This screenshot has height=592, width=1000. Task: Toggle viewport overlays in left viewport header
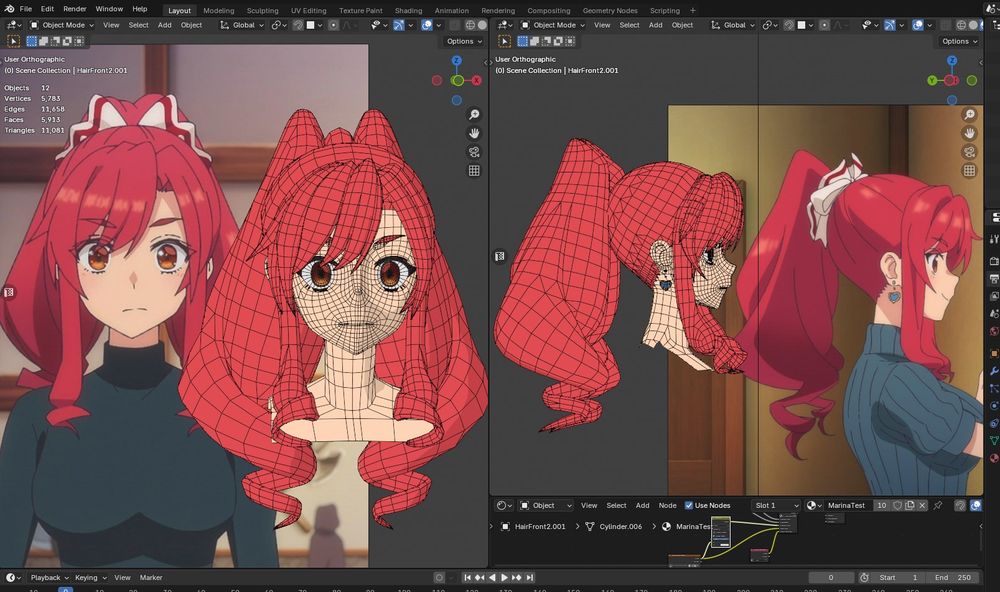tap(427, 25)
